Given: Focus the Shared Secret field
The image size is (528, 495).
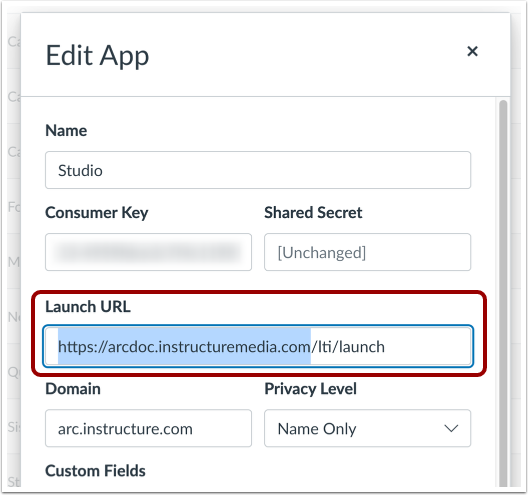Looking at the screenshot, I should (x=367, y=252).
